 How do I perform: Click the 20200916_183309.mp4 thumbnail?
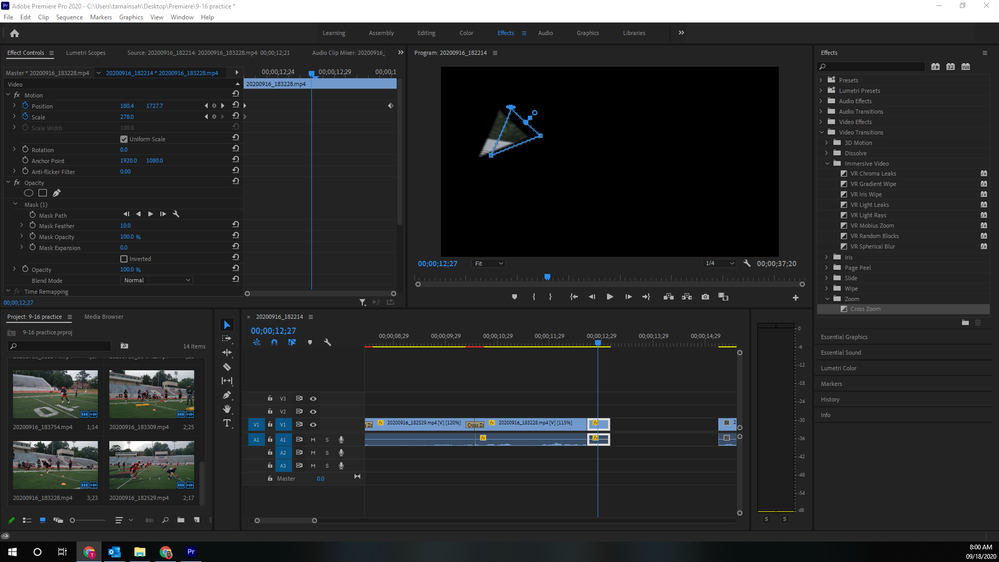pyautogui.click(x=152, y=394)
